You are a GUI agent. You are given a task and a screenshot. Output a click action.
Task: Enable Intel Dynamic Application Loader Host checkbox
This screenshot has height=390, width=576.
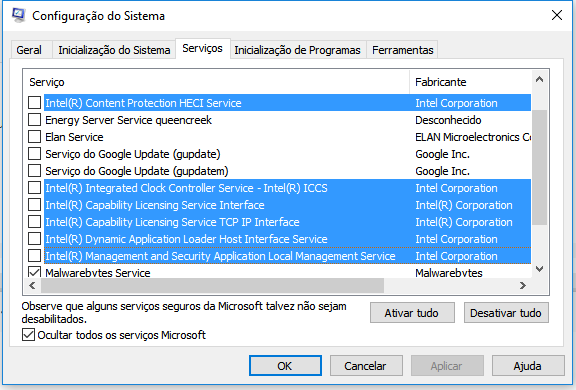click(x=35, y=239)
